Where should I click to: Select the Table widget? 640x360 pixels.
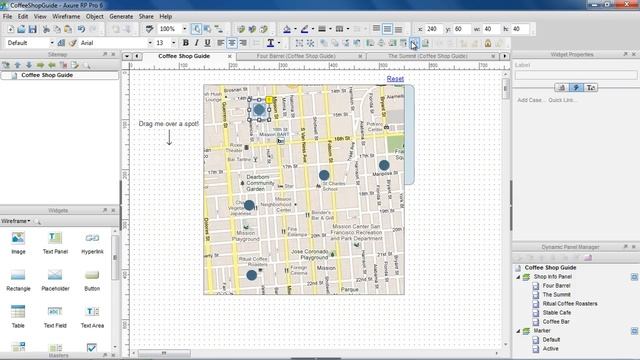click(x=18, y=316)
